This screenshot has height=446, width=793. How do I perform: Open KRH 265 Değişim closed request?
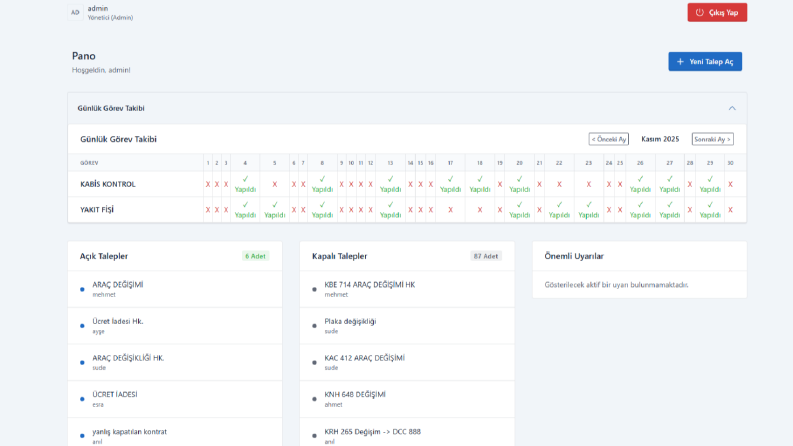pos(407,432)
